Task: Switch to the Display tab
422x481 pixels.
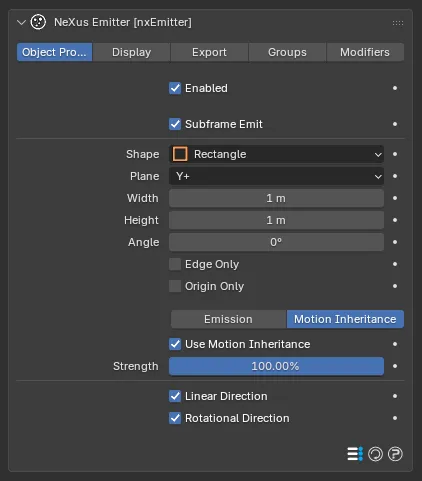Action: (x=131, y=52)
